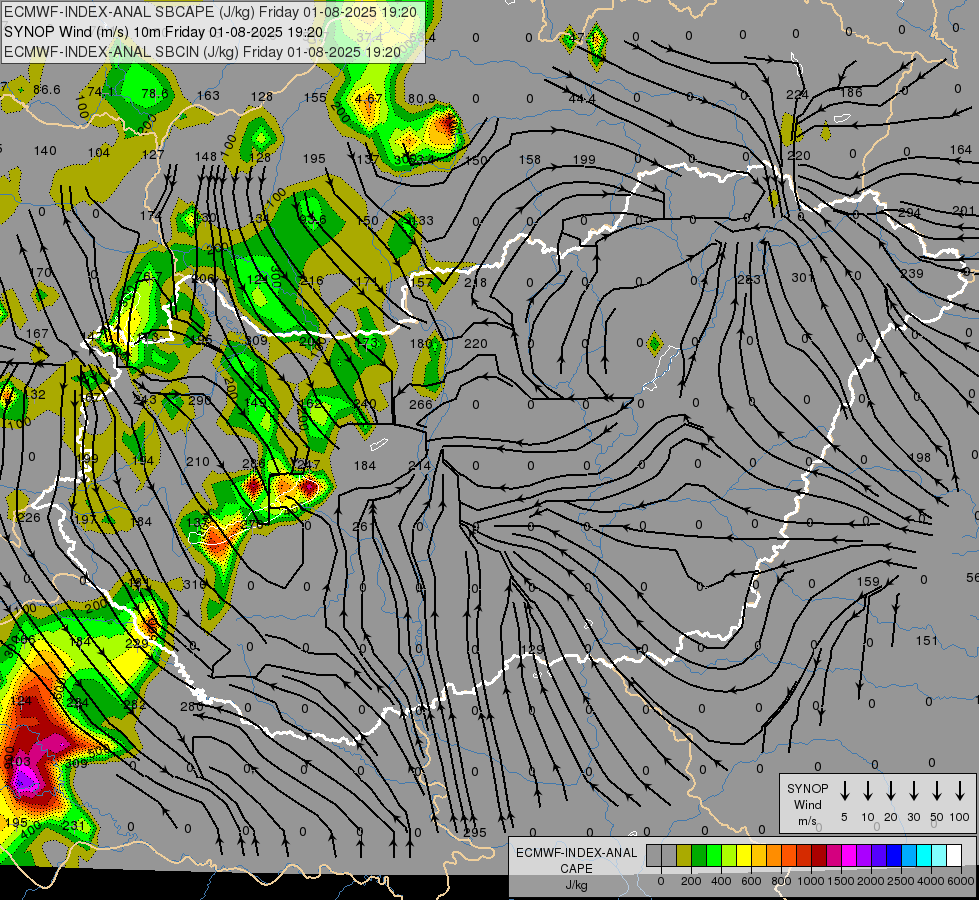Select the white CAPE legend swatch
Viewport: 979px width, 900px height.
[x=953, y=856]
